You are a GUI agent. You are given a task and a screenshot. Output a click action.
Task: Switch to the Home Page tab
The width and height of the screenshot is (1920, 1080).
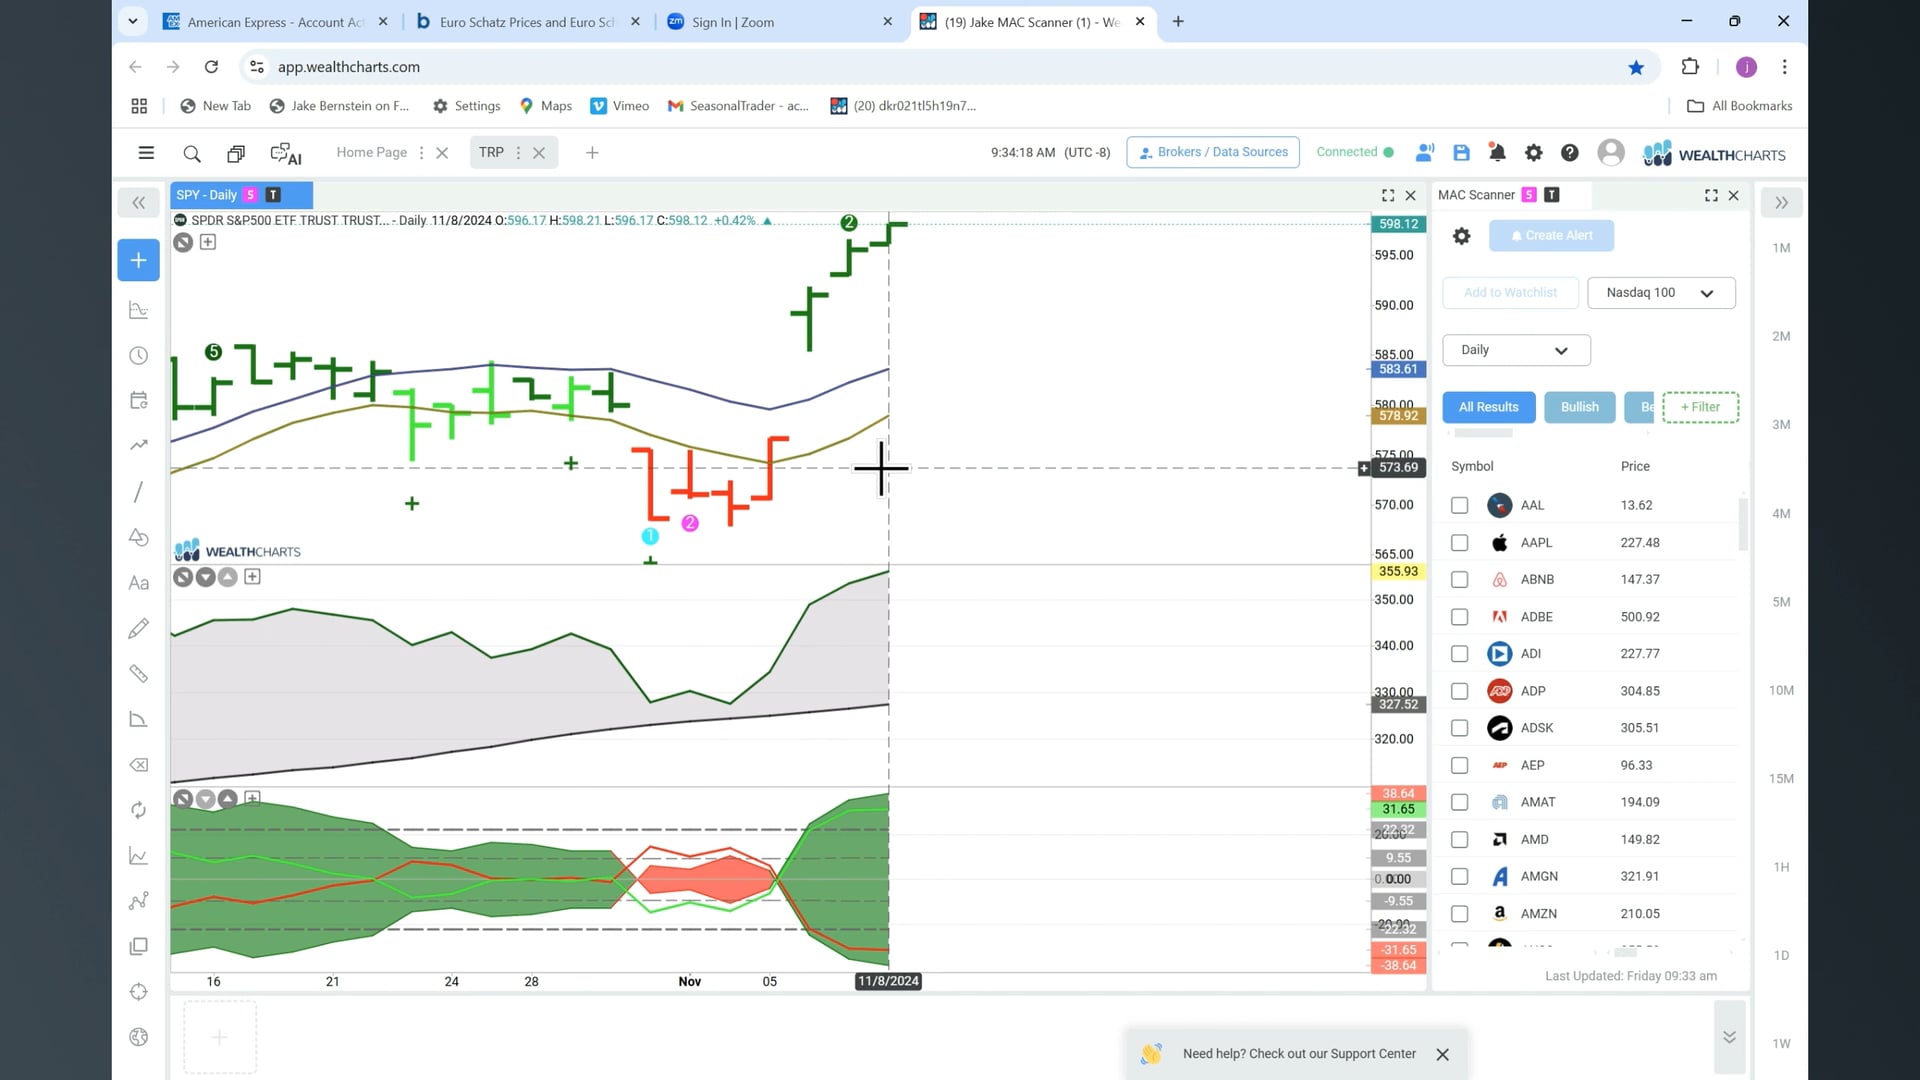click(x=371, y=152)
